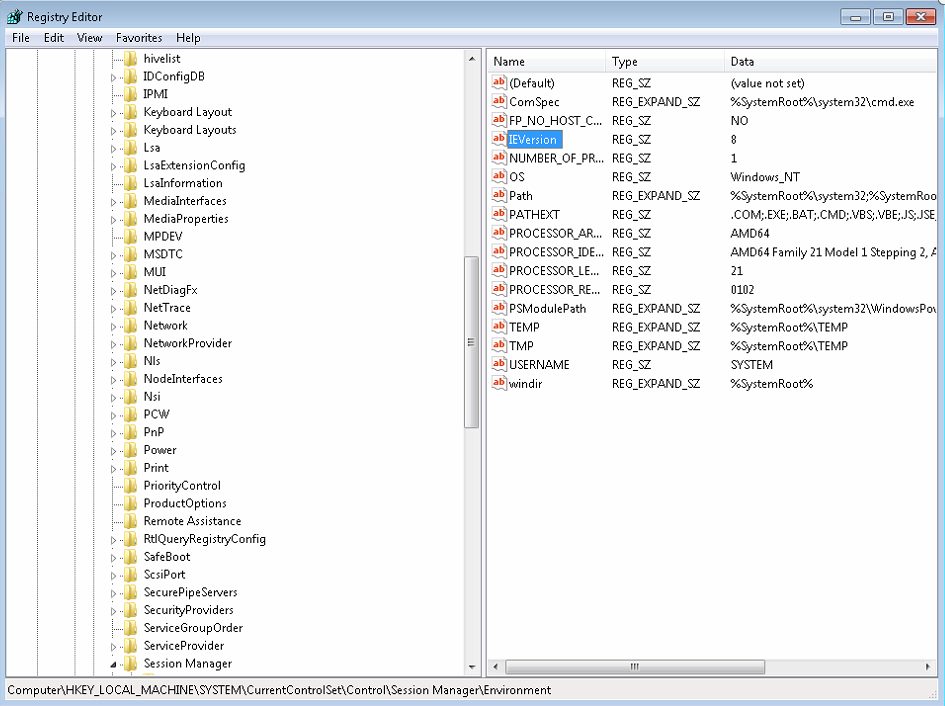This screenshot has height=706, width=945.
Task: Click the ab icon for the TEMP value
Action: pyautogui.click(x=498, y=327)
